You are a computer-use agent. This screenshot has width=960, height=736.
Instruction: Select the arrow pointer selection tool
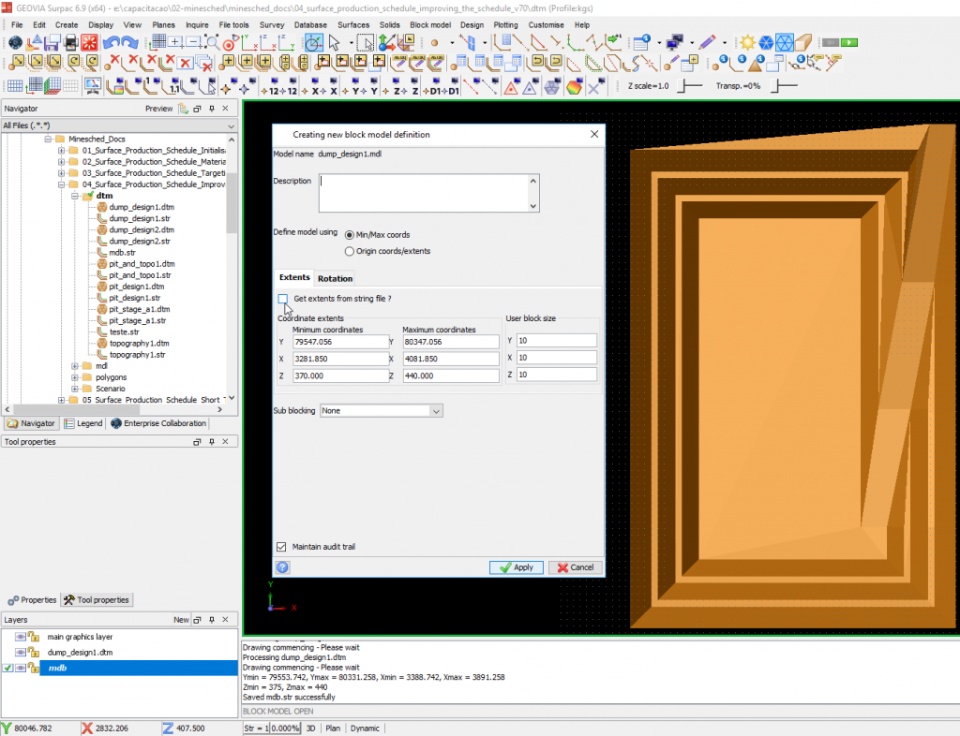[335, 43]
